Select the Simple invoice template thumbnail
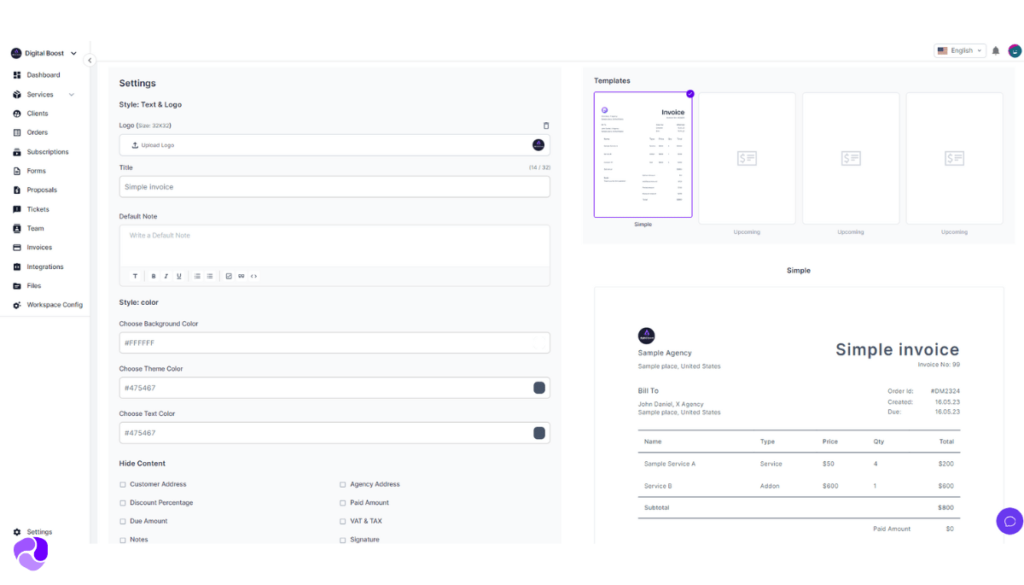1024x585 pixels. (x=642, y=155)
